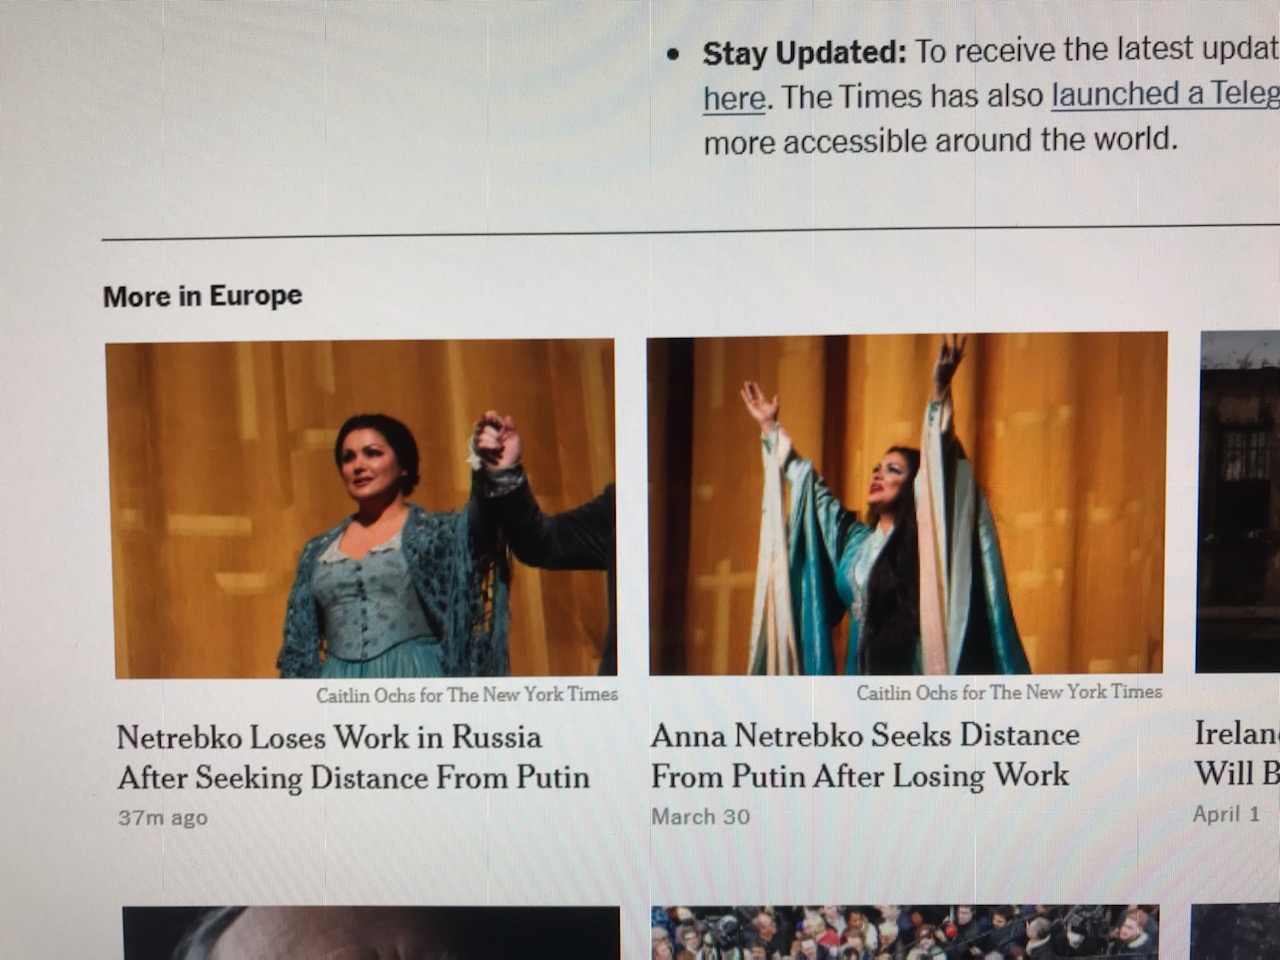Viewport: 1280px width, 960px height.
Task: Click the dark close-up thumbnail at bottom left
Action: click(371, 933)
